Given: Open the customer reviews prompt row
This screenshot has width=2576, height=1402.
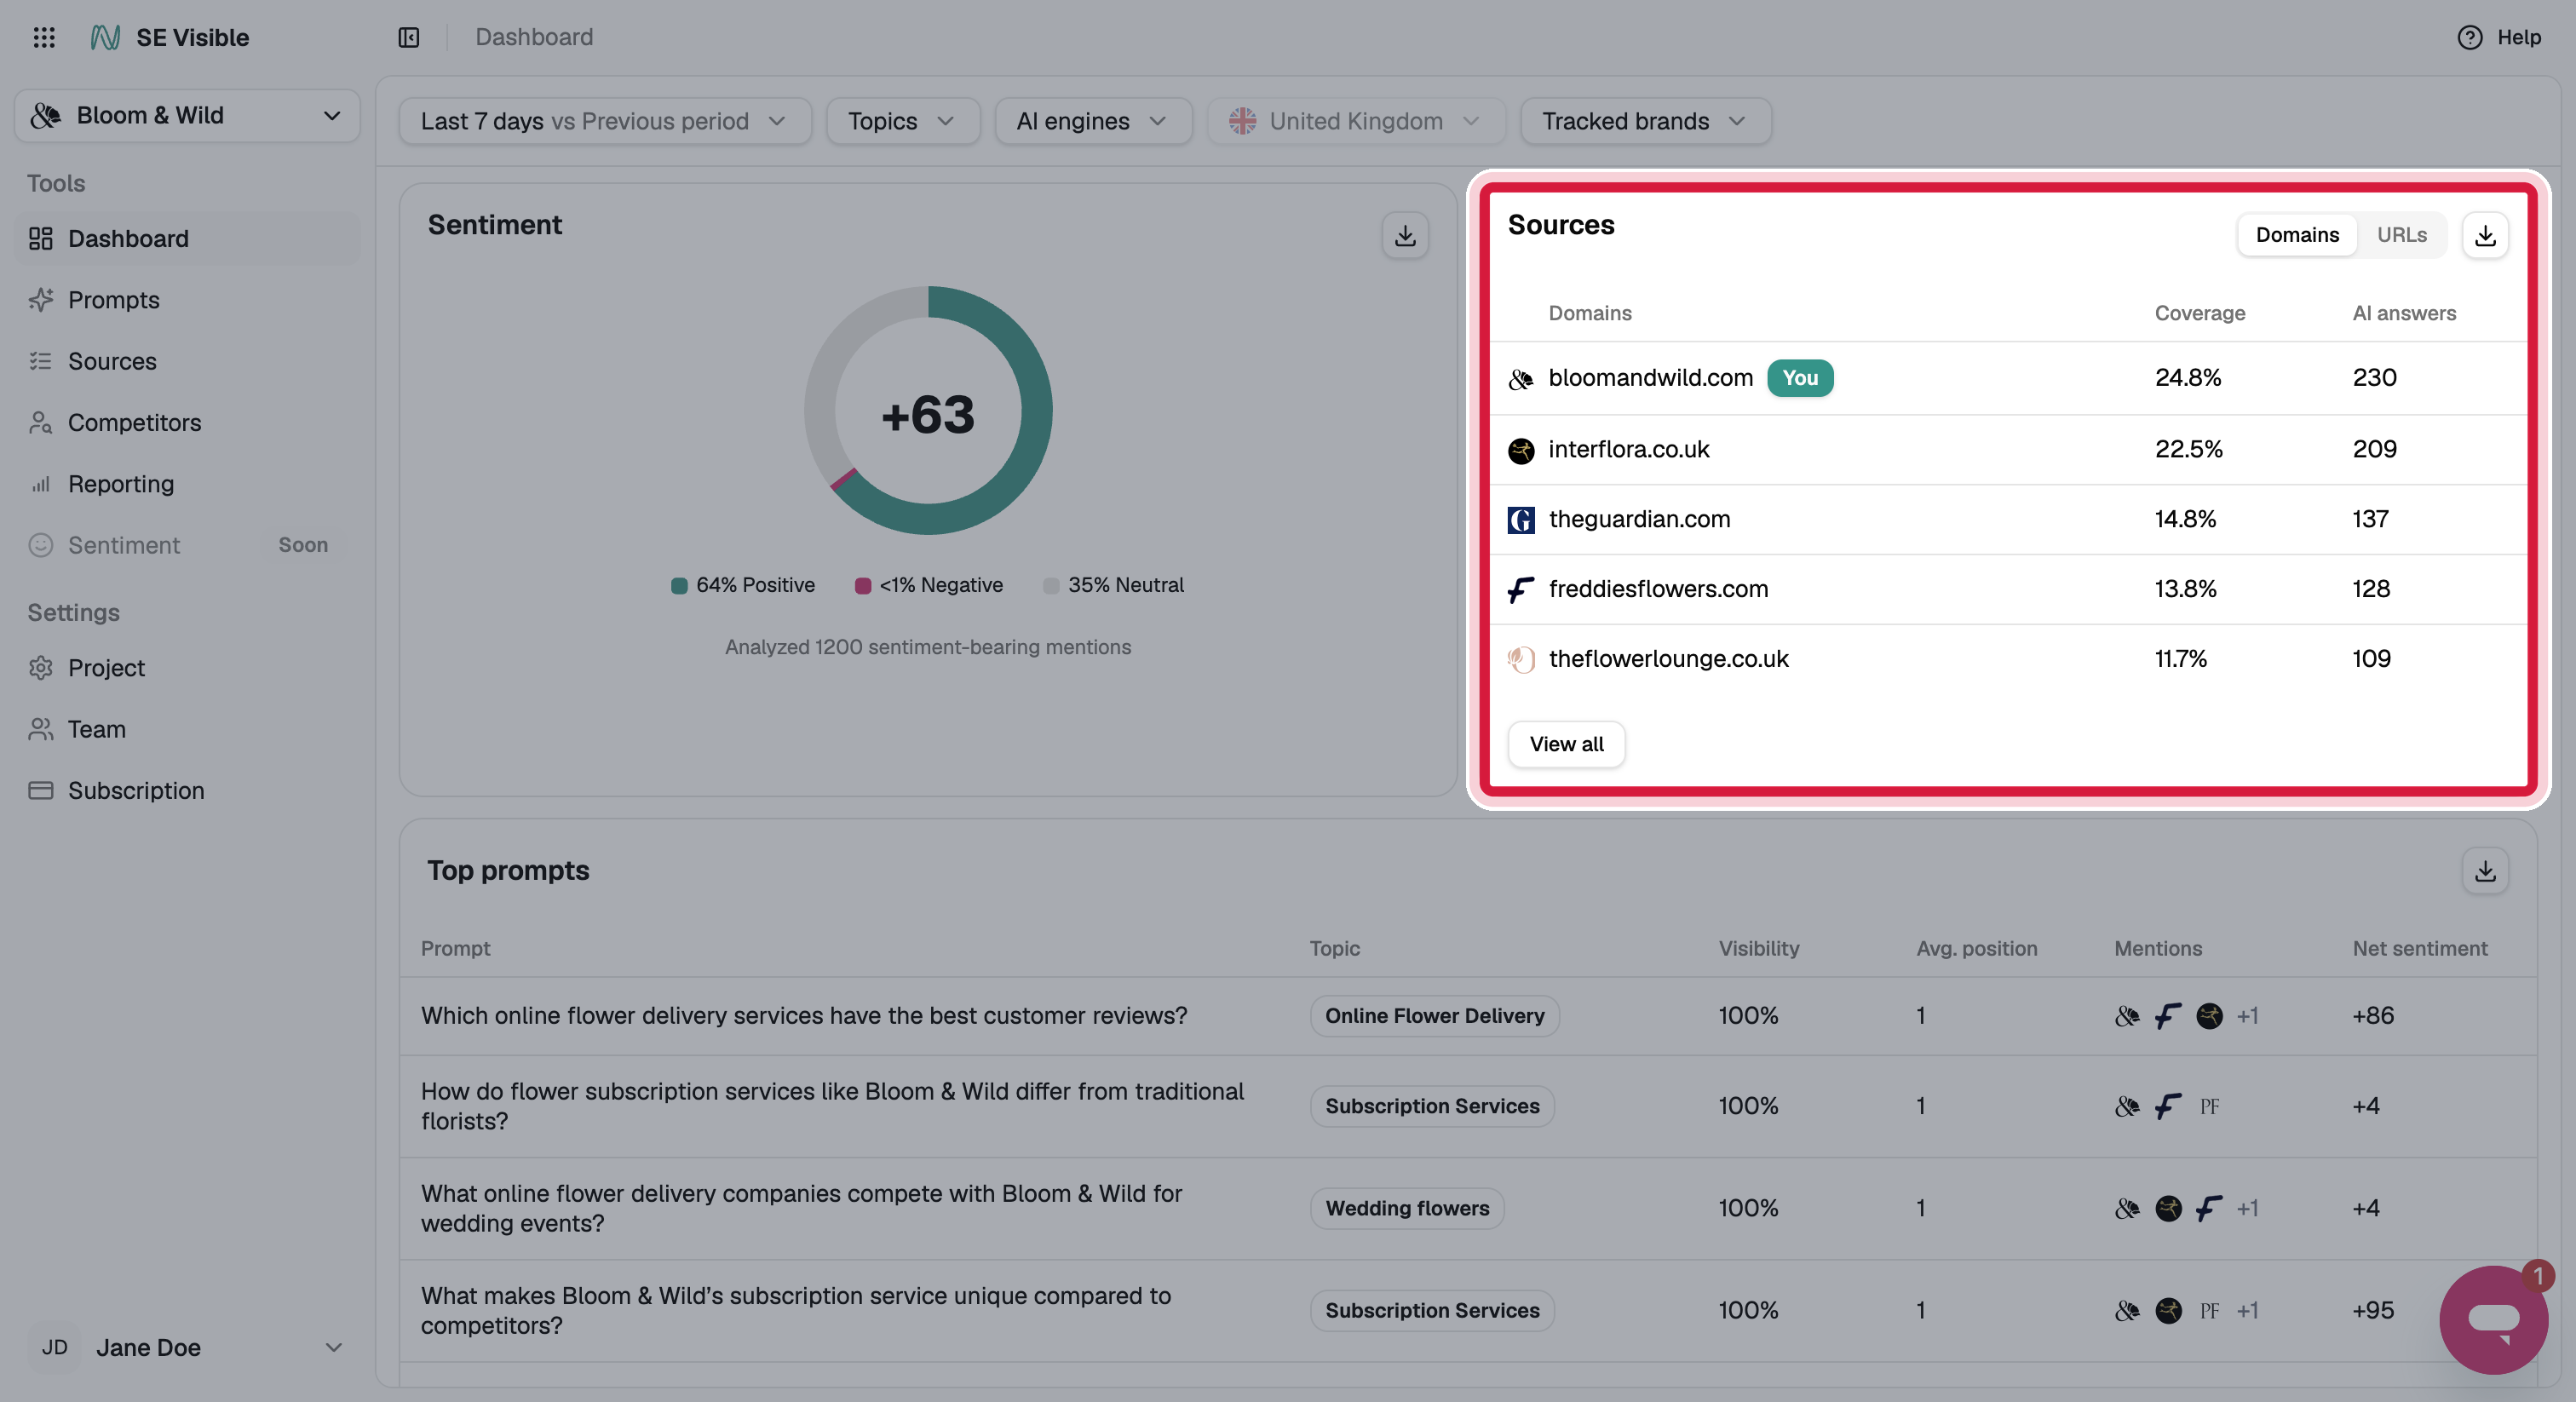Looking at the screenshot, I should coord(1468,1016).
